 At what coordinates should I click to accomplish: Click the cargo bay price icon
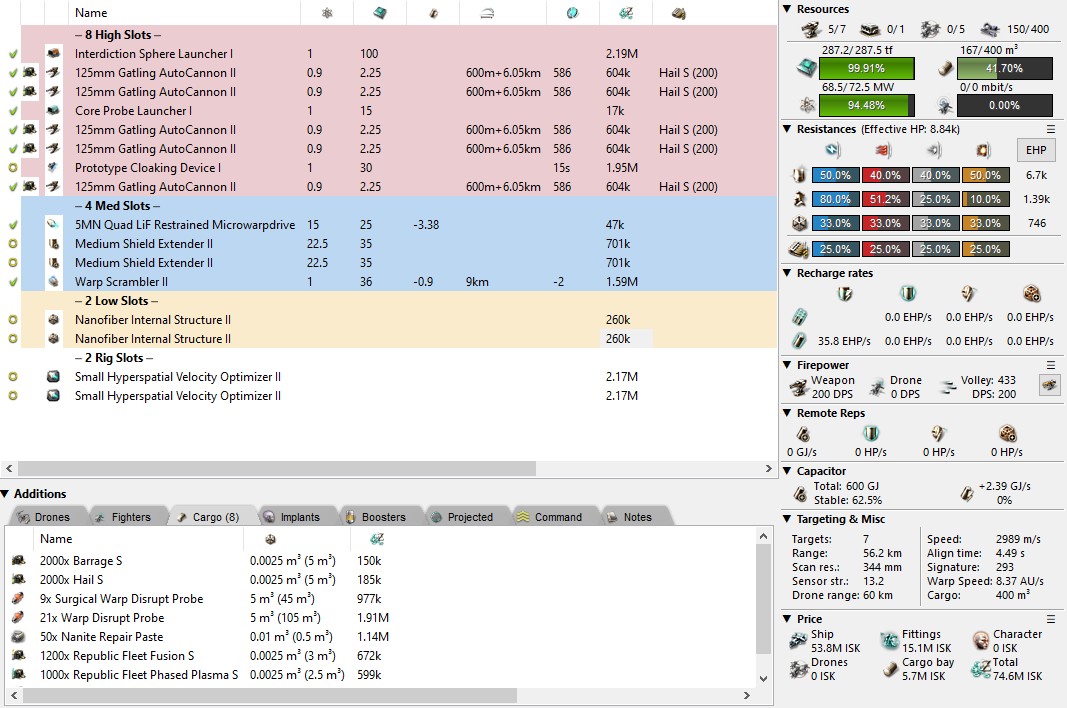[891, 669]
